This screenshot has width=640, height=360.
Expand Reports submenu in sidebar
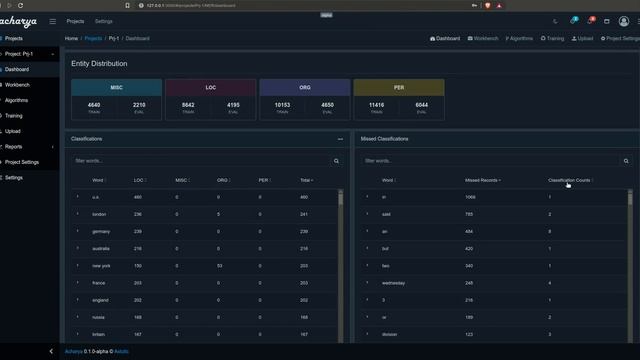click(29, 147)
